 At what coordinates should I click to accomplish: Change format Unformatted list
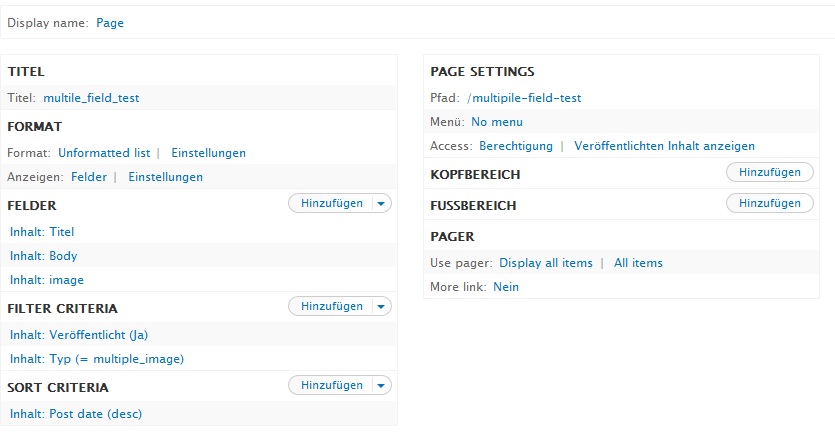pyautogui.click(x=104, y=153)
